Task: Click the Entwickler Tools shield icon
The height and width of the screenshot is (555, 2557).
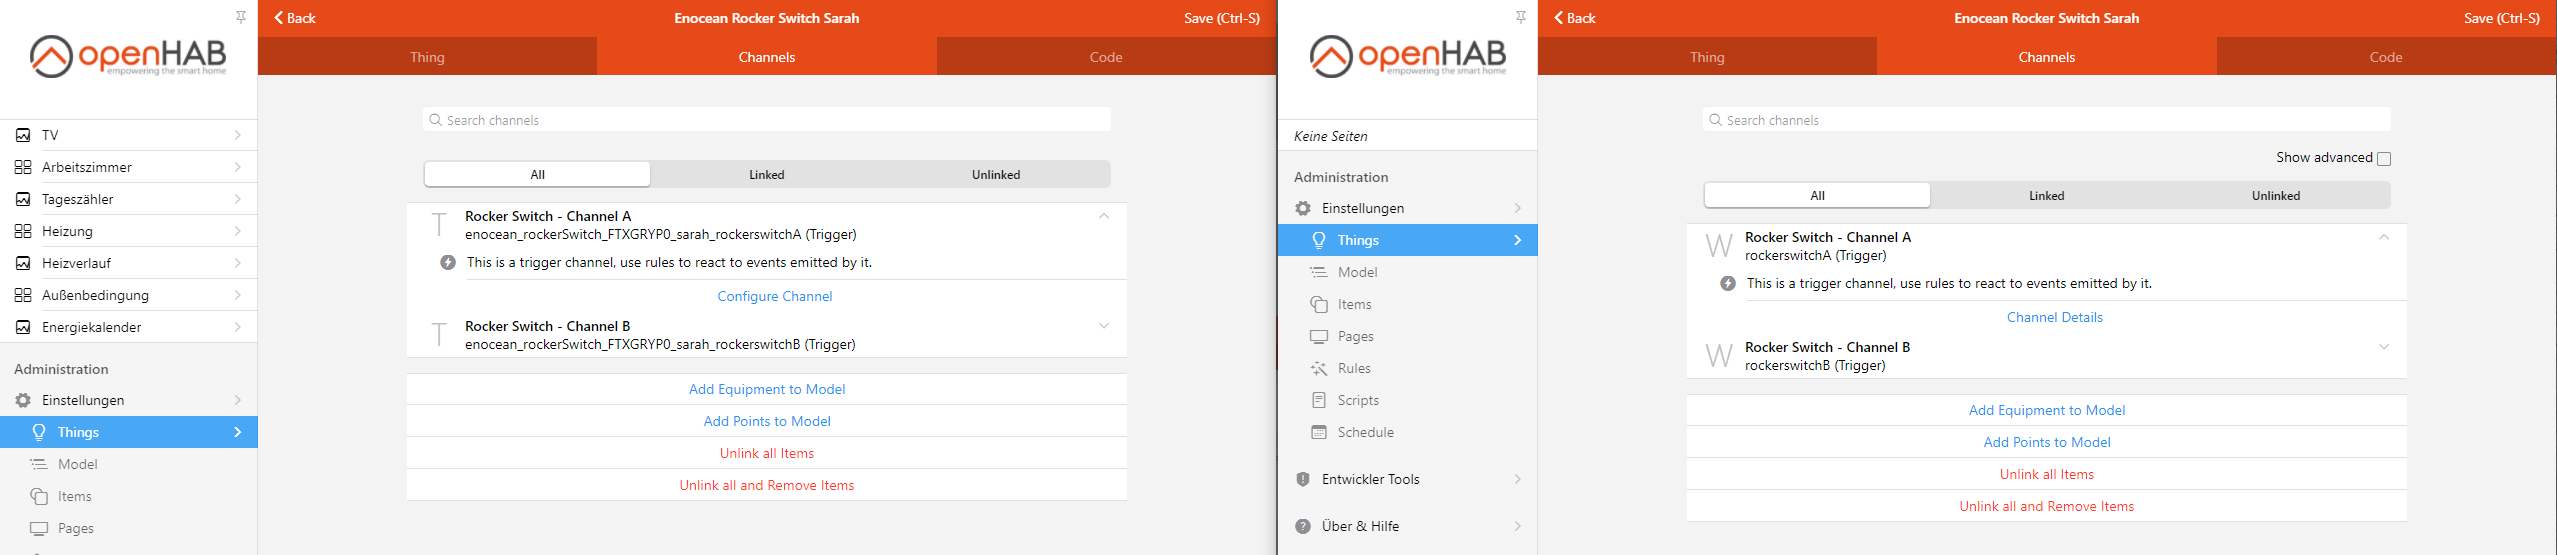Action: click(1303, 479)
